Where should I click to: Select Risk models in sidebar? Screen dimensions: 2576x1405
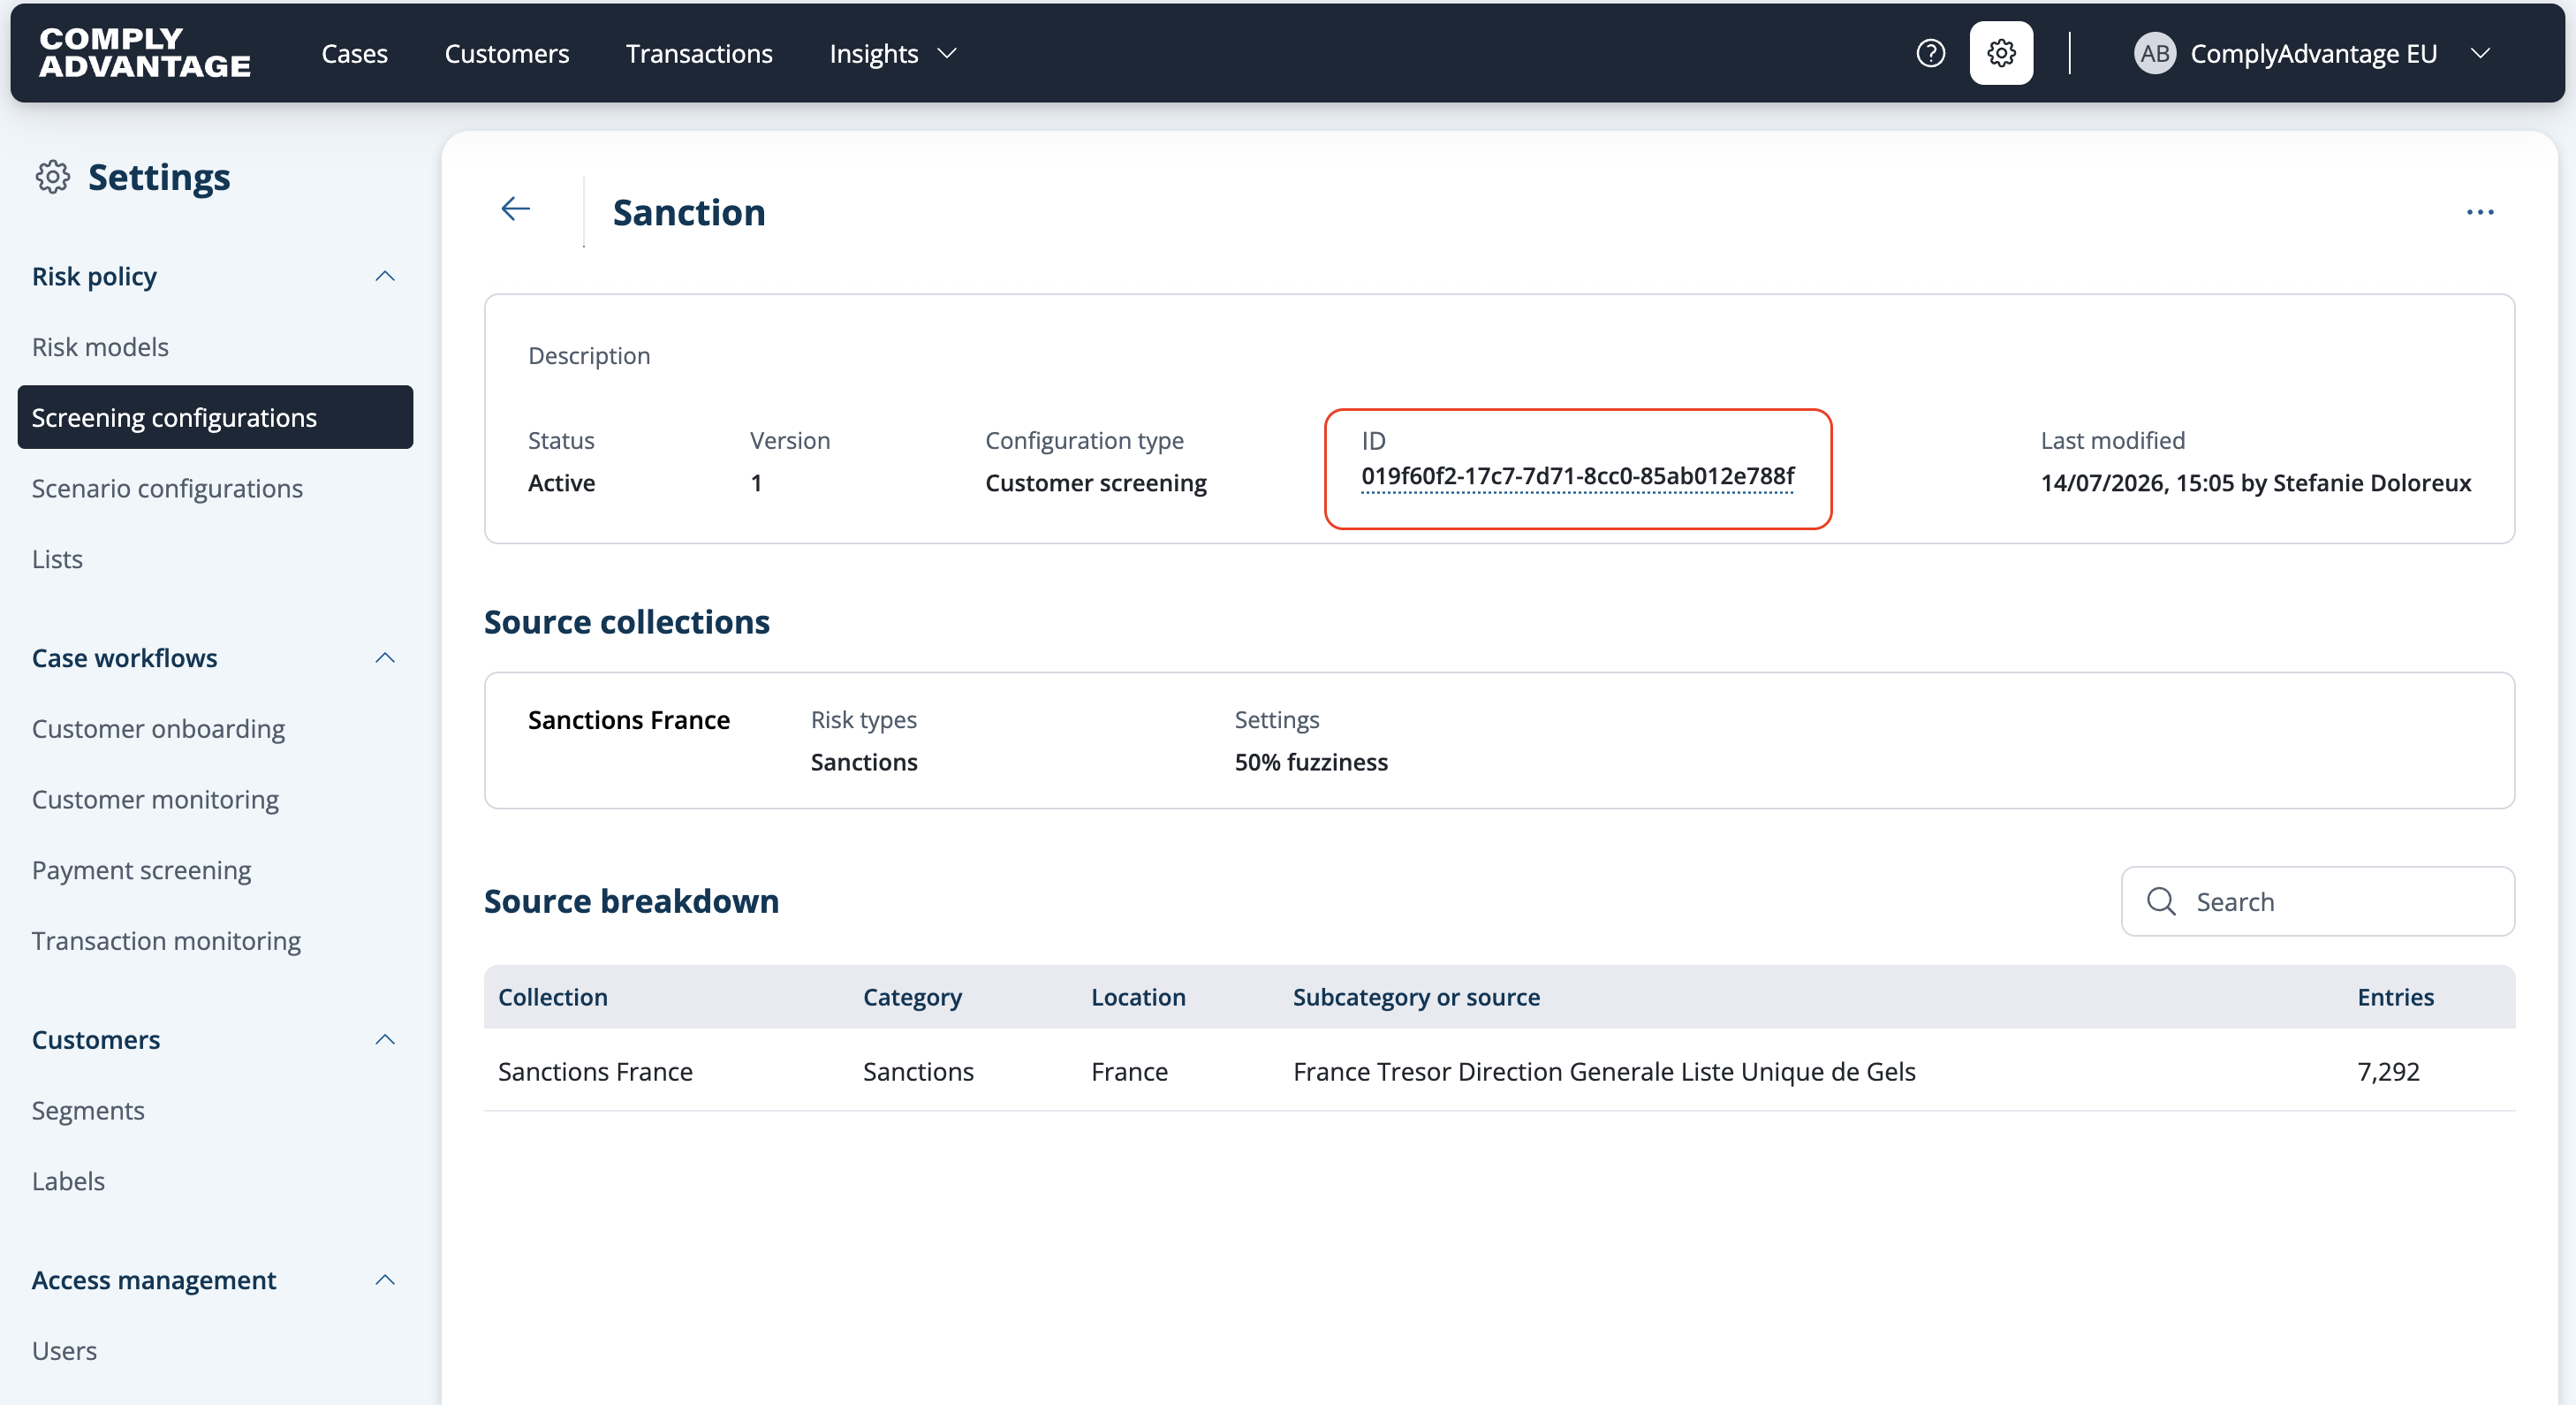tap(100, 347)
